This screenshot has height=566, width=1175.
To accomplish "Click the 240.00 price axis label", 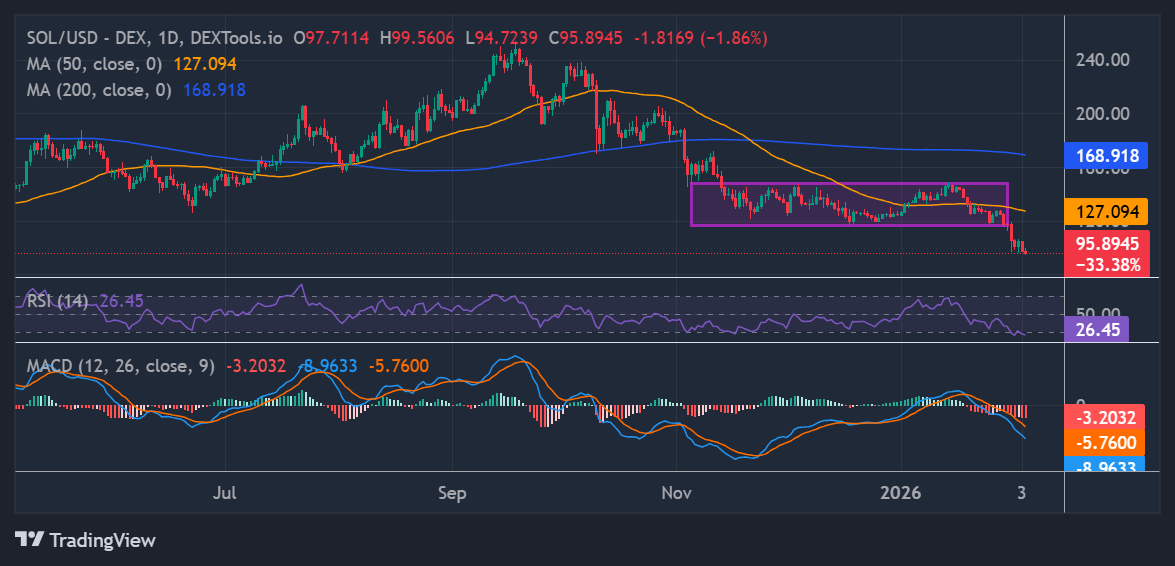I will [1103, 59].
